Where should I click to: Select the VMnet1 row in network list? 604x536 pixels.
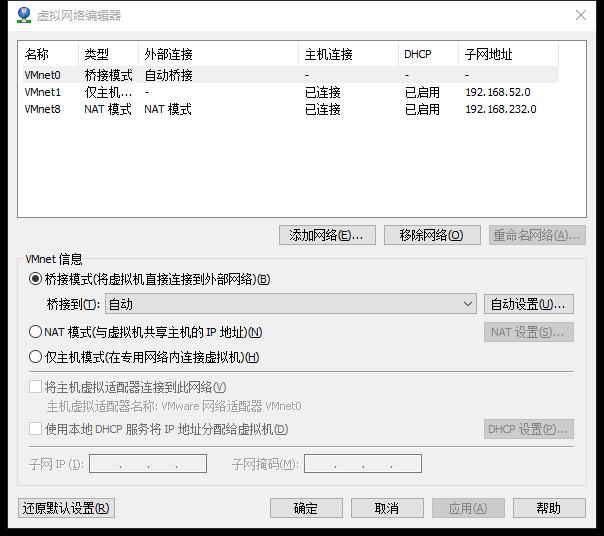click(x=291, y=92)
